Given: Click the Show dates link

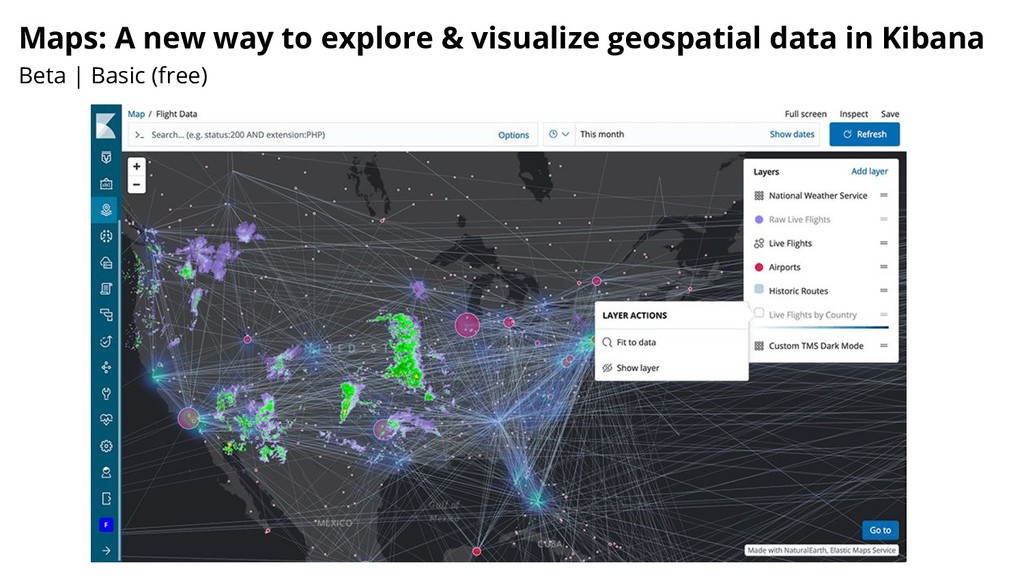Looking at the screenshot, I should point(792,134).
